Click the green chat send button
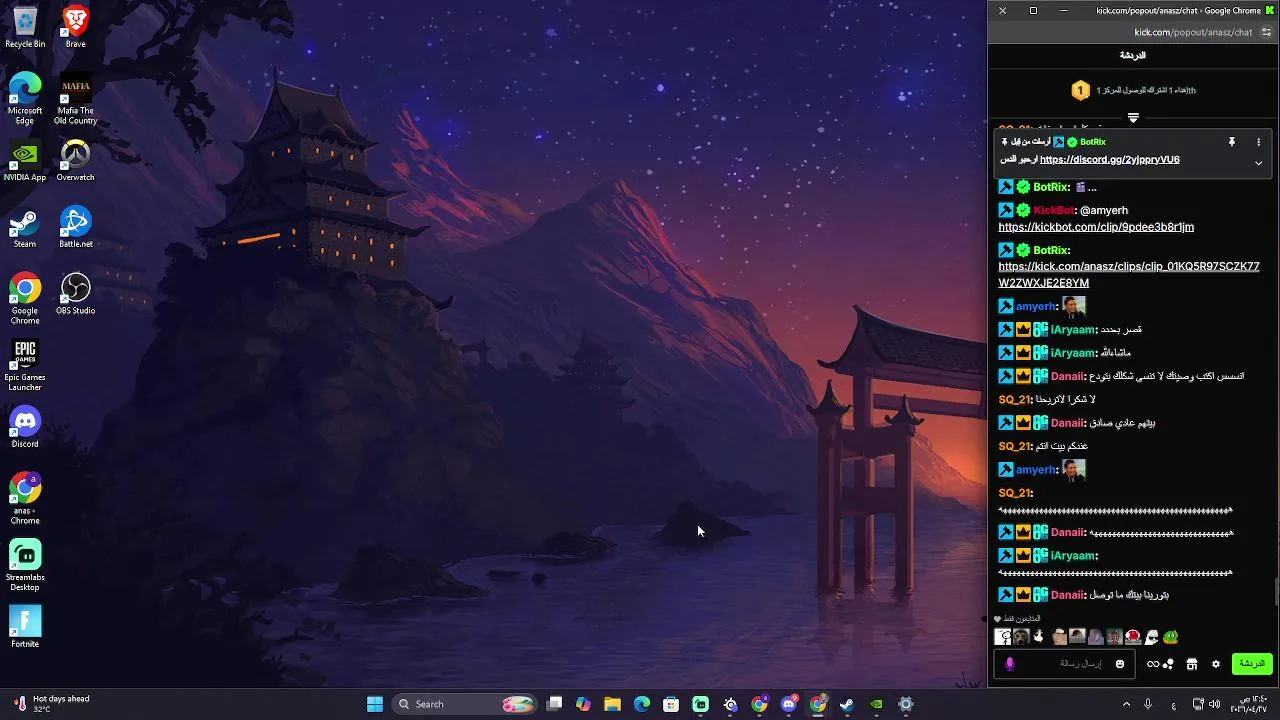Viewport: 1280px width, 720px height. 1252,664
